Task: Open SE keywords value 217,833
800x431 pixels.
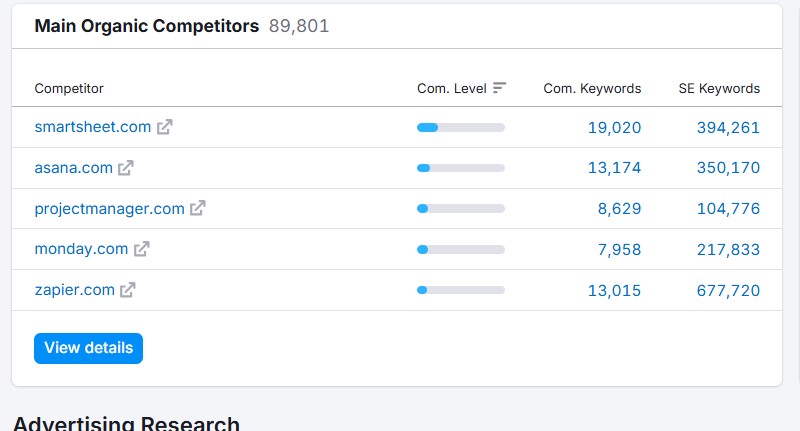Action: pyautogui.click(x=728, y=249)
